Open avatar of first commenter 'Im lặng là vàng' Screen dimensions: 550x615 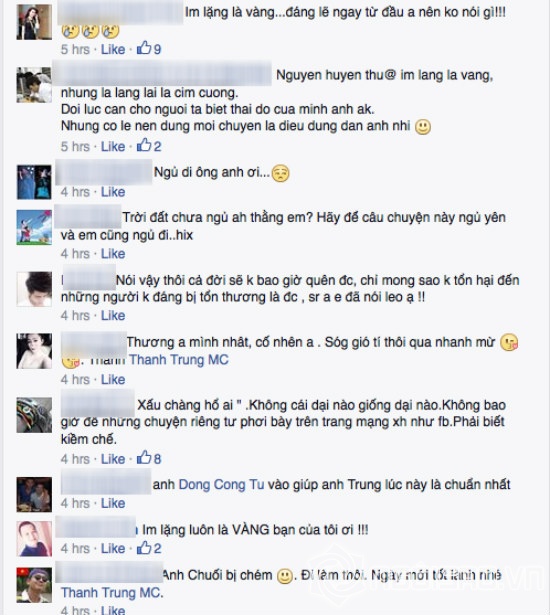34,22
